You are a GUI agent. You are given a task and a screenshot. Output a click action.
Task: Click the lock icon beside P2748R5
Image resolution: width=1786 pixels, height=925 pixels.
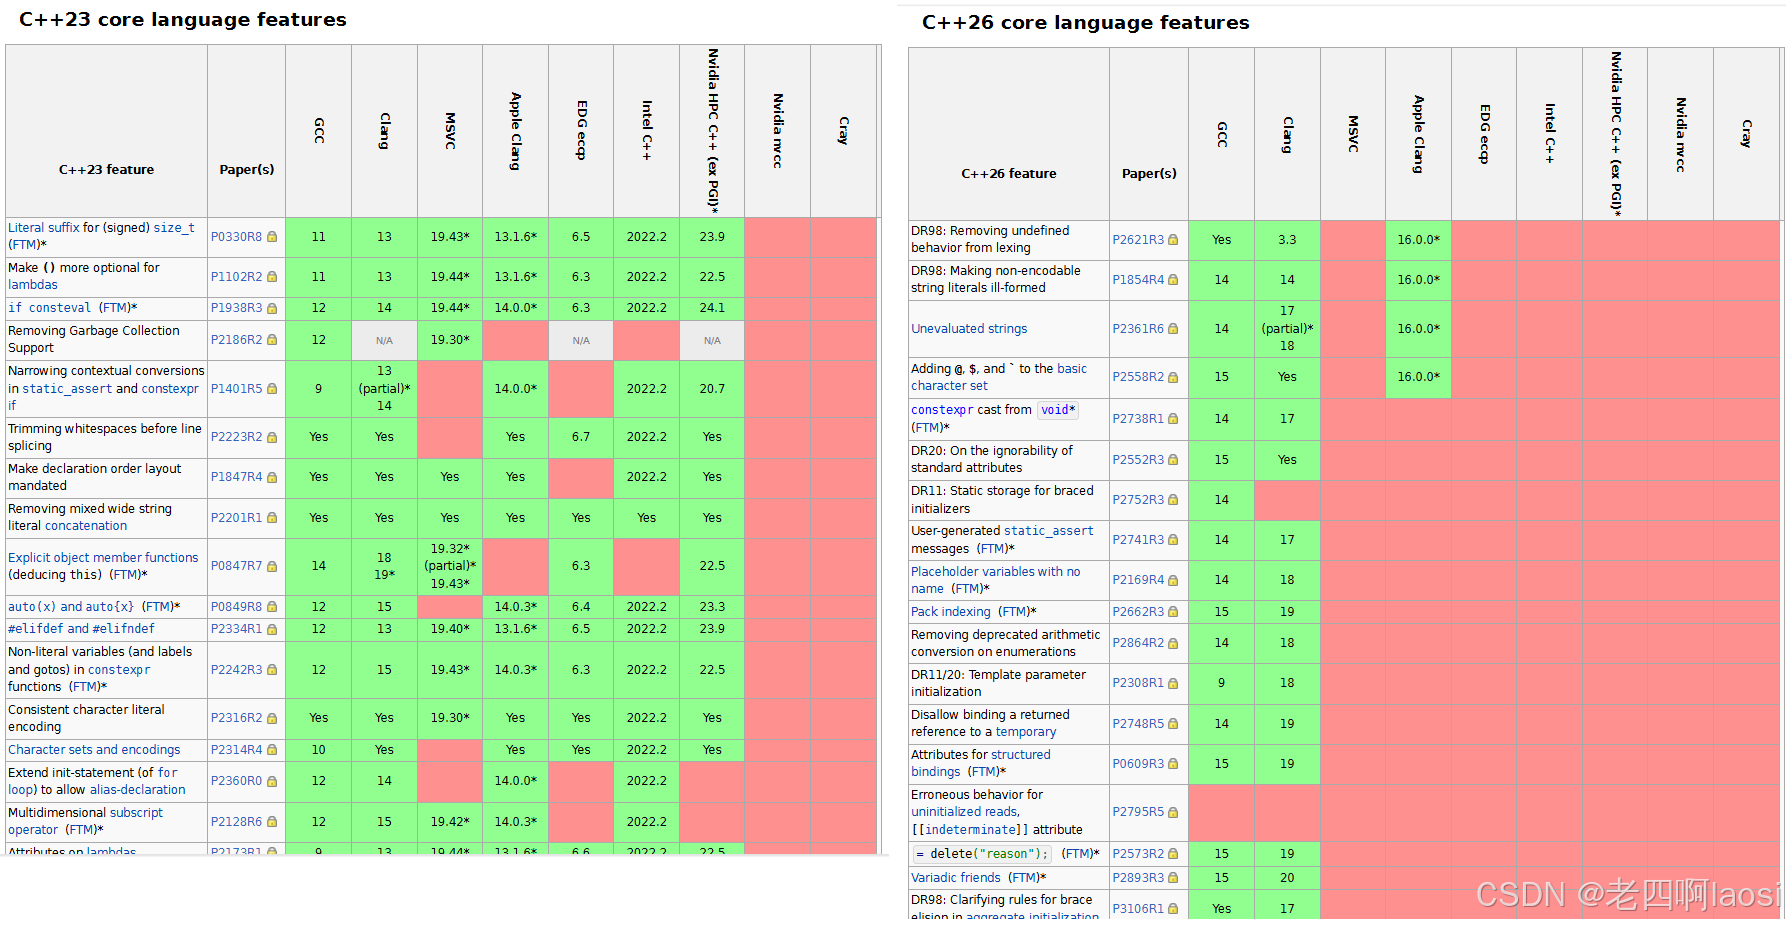[1173, 724]
